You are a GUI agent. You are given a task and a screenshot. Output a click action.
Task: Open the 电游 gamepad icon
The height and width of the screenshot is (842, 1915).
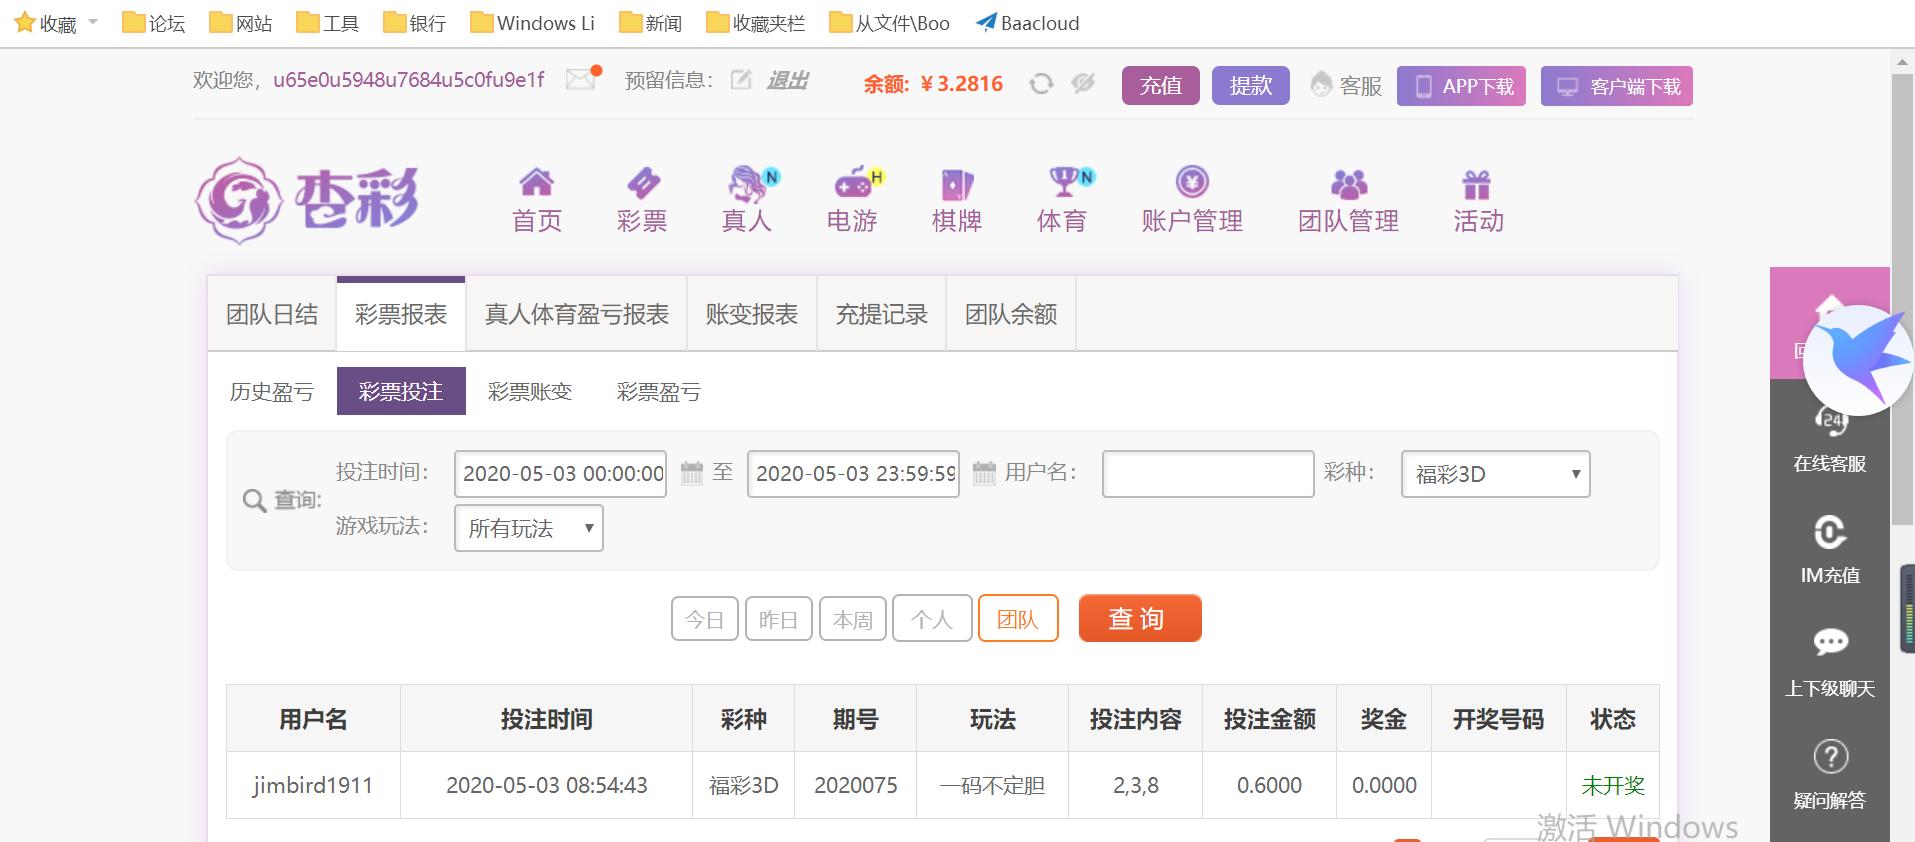coord(853,183)
